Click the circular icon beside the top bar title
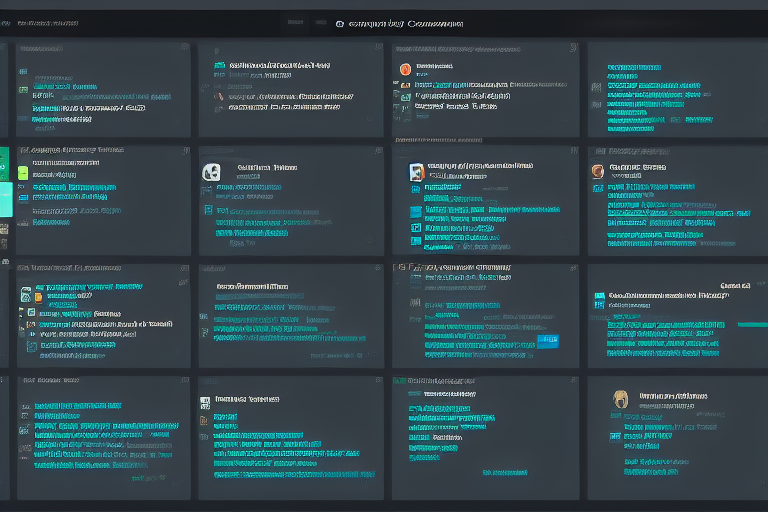This screenshot has height=512, width=768. (x=340, y=22)
